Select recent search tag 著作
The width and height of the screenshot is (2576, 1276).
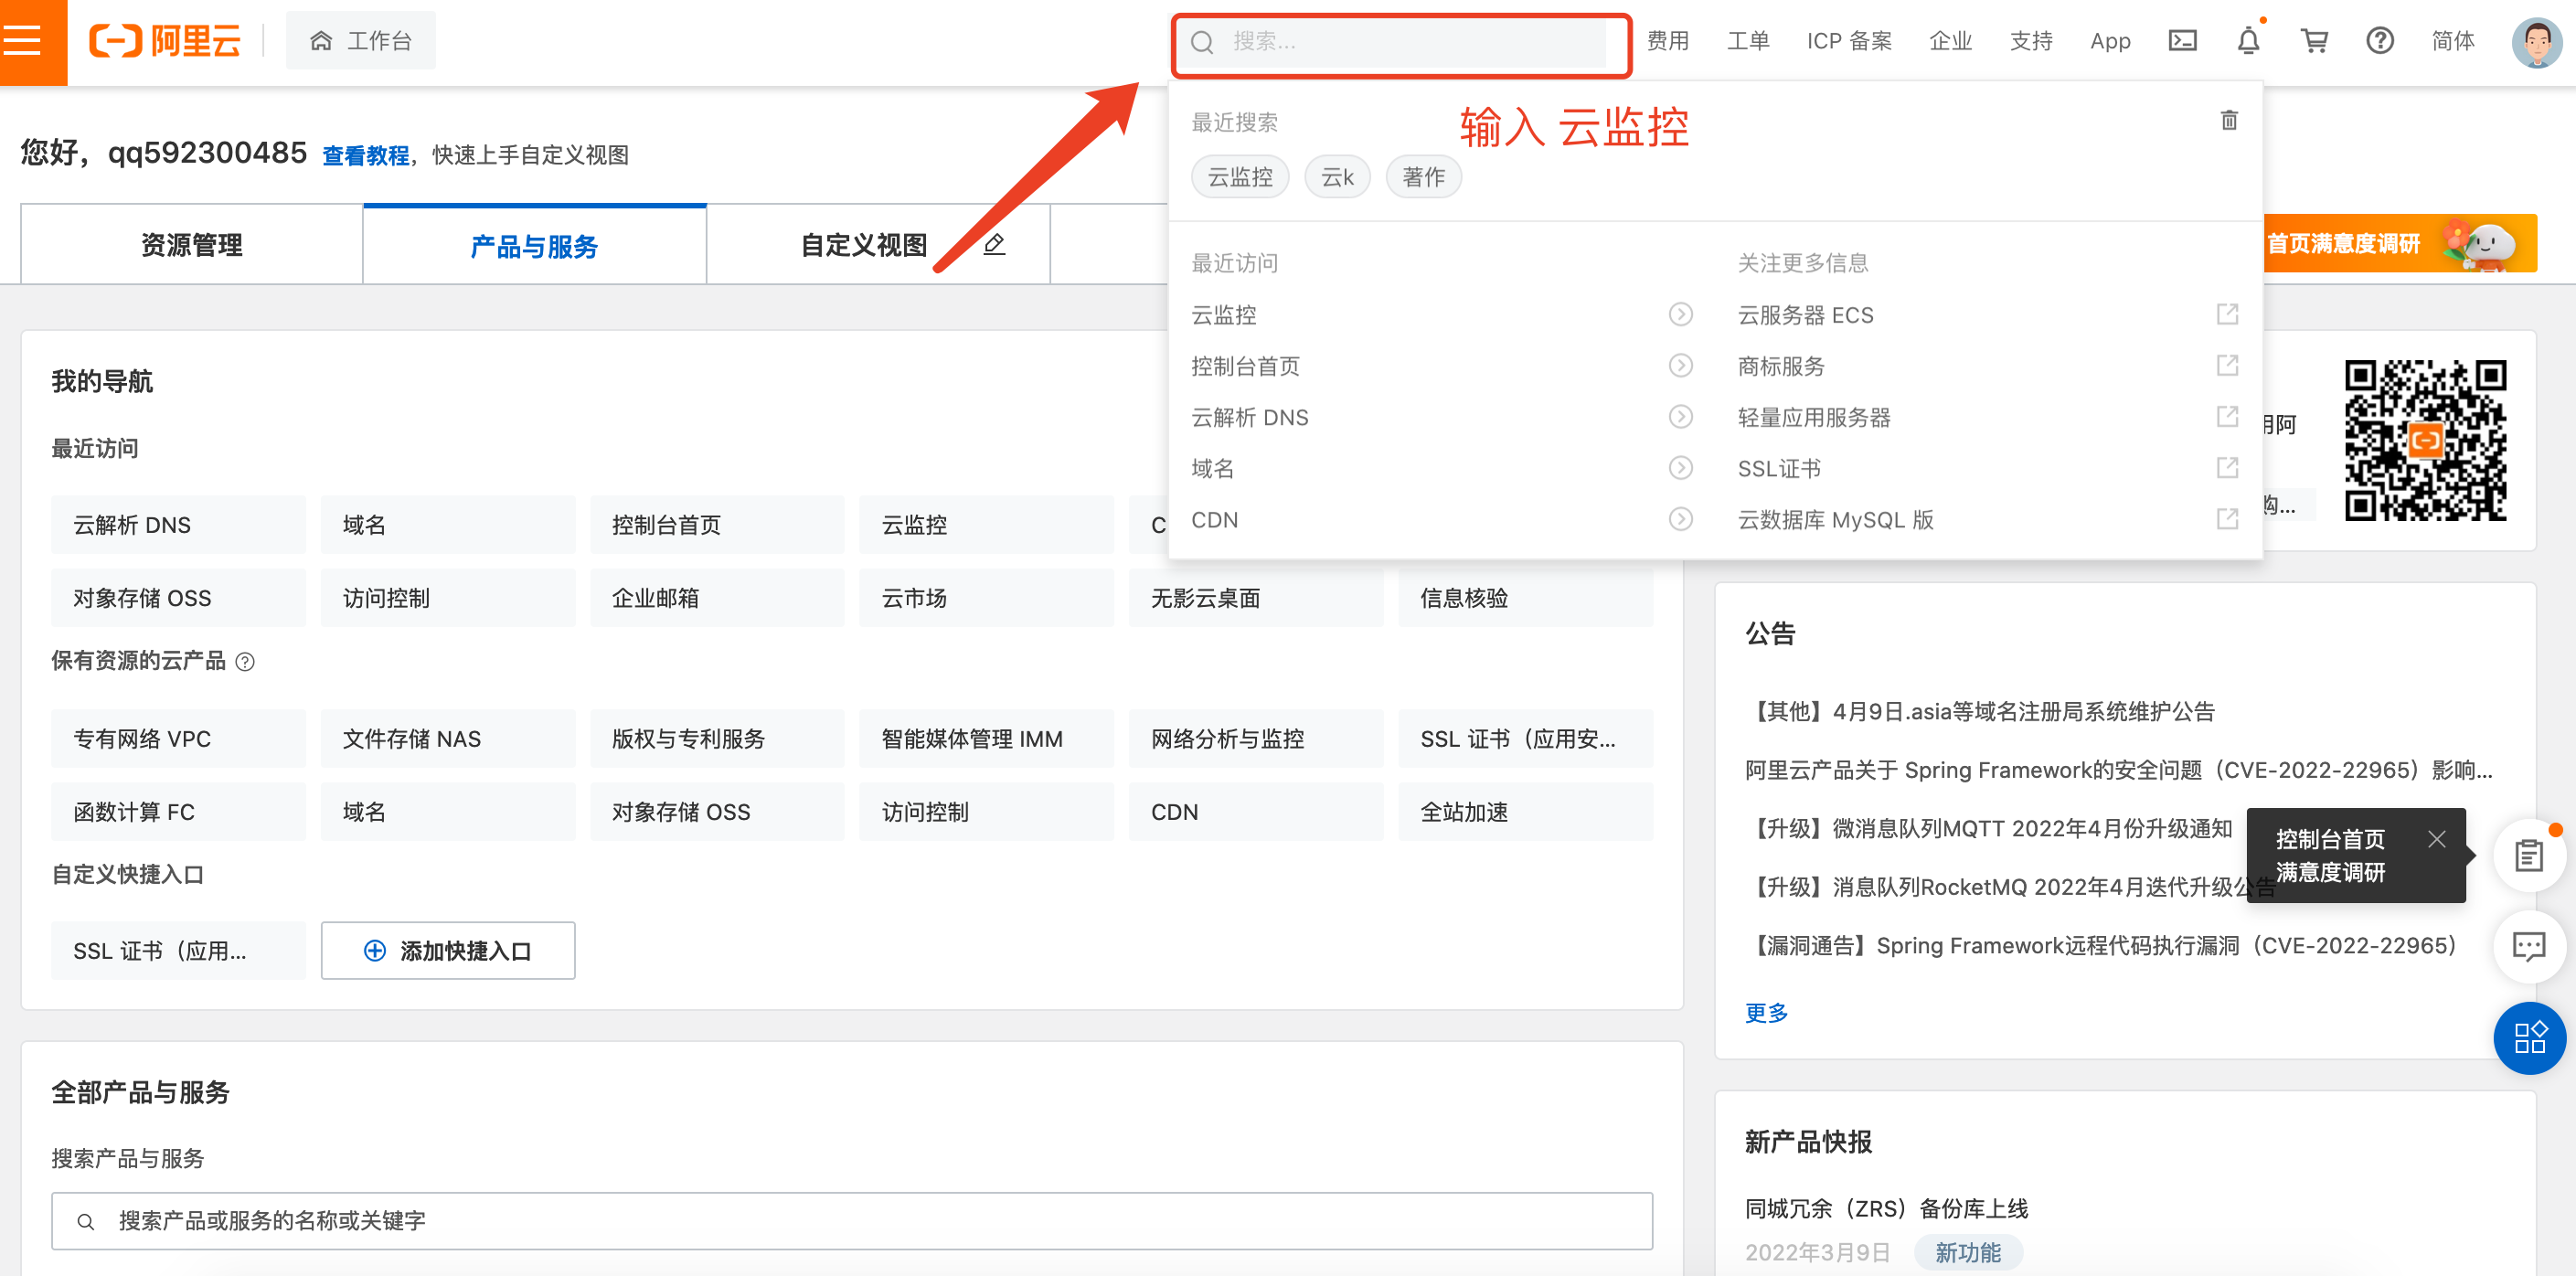pos(1423,177)
